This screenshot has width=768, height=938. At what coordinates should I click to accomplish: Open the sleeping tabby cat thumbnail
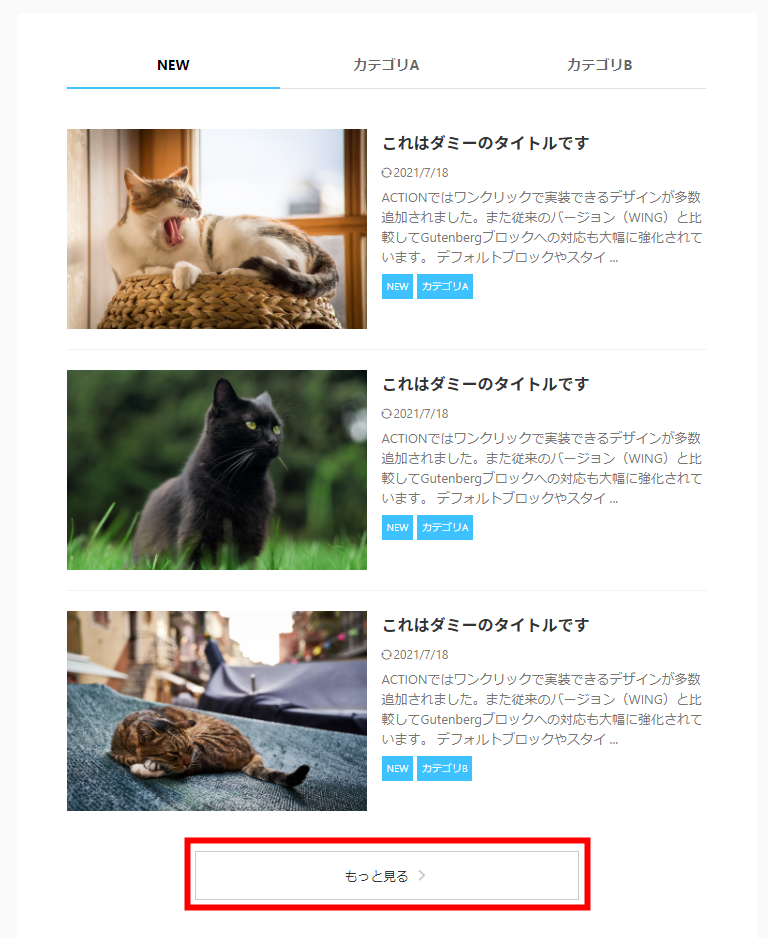(x=217, y=711)
